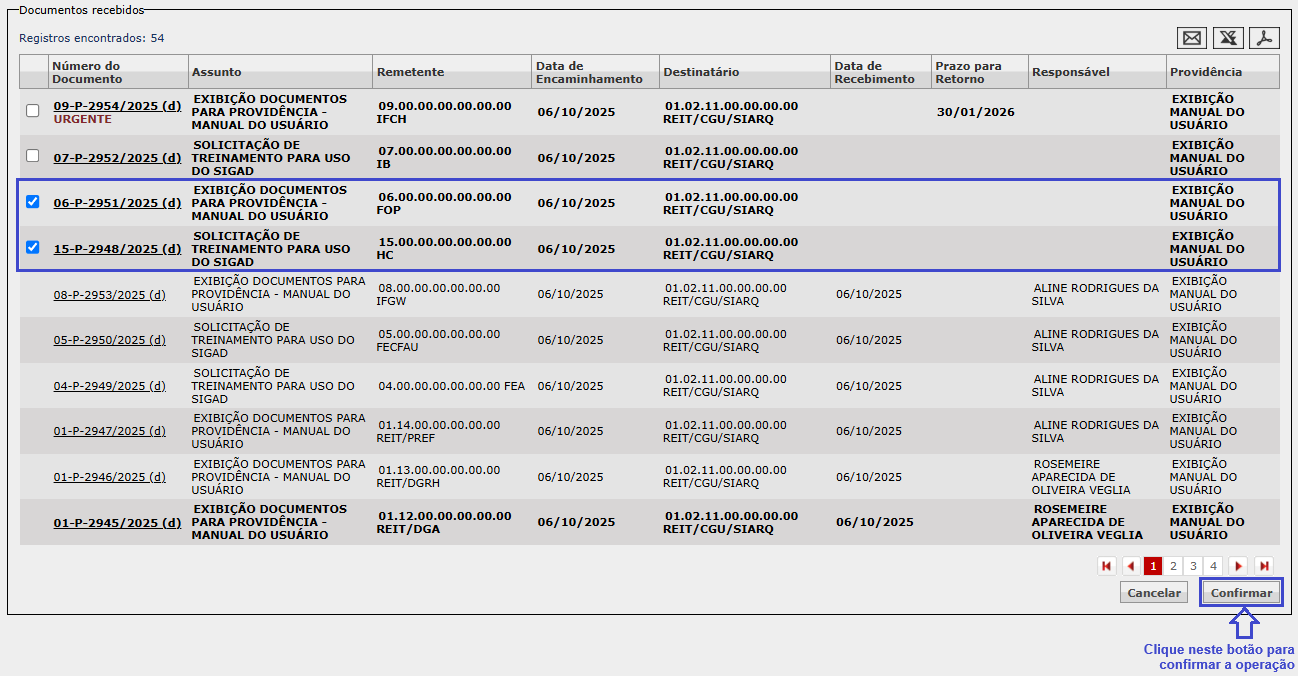This screenshot has width=1298, height=676.
Task: Switch to page 4 of results
Action: pyautogui.click(x=1213, y=566)
